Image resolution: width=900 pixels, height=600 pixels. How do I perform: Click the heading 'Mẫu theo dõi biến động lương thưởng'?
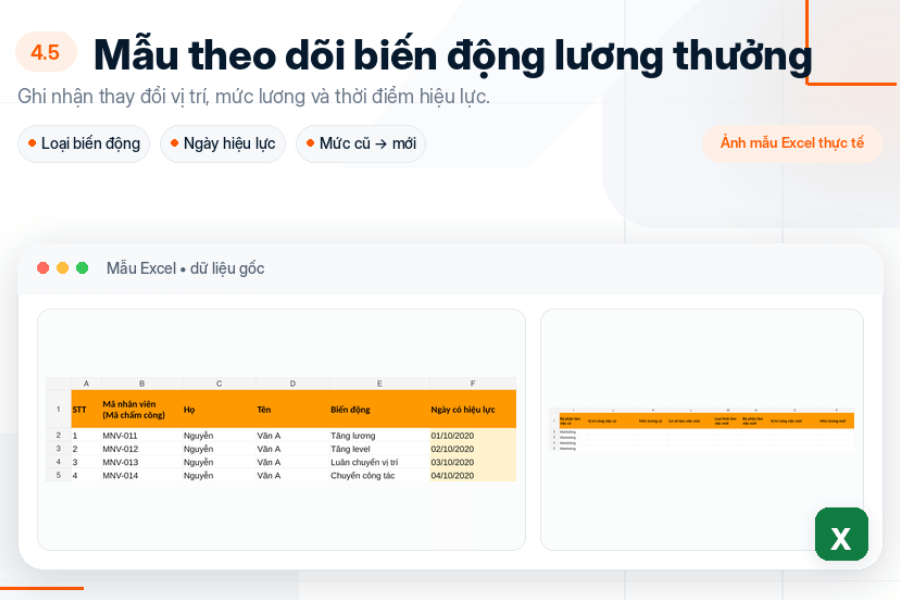pyautogui.click(x=452, y=55)
